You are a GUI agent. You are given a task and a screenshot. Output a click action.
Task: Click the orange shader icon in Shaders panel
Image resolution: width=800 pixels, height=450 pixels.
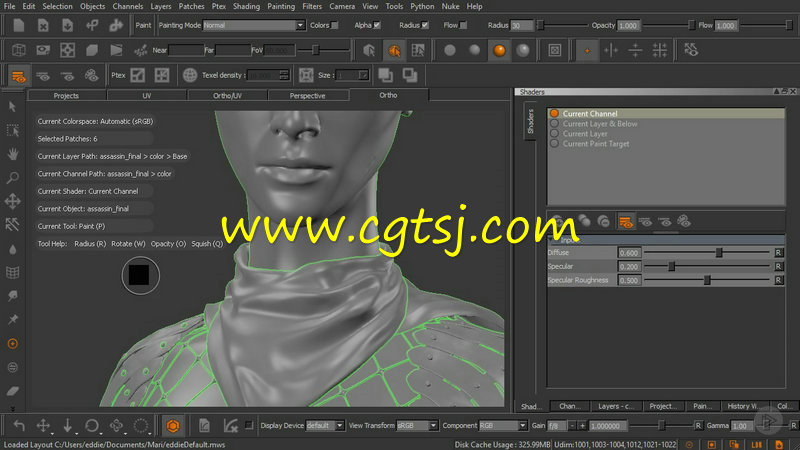[x=626, y=222]
